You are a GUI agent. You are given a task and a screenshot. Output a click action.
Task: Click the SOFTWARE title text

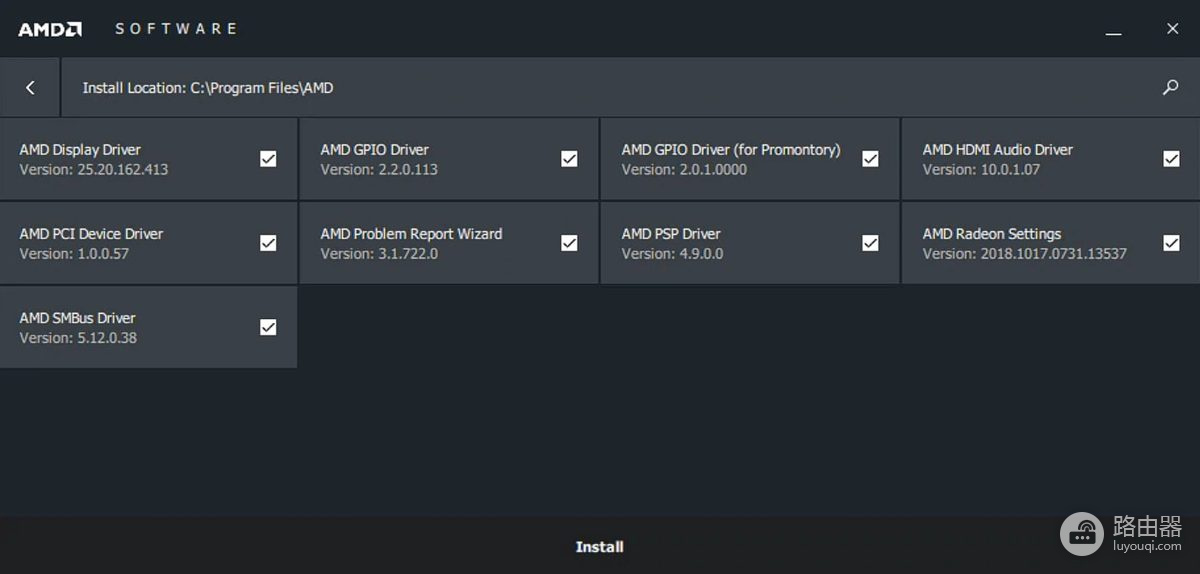[176, 29]
